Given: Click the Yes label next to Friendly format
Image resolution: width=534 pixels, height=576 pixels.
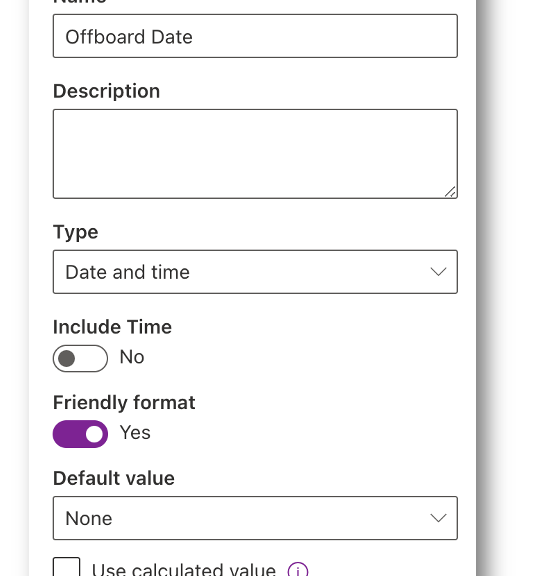Looking at the screenshot, I should [x=135, y=433].
